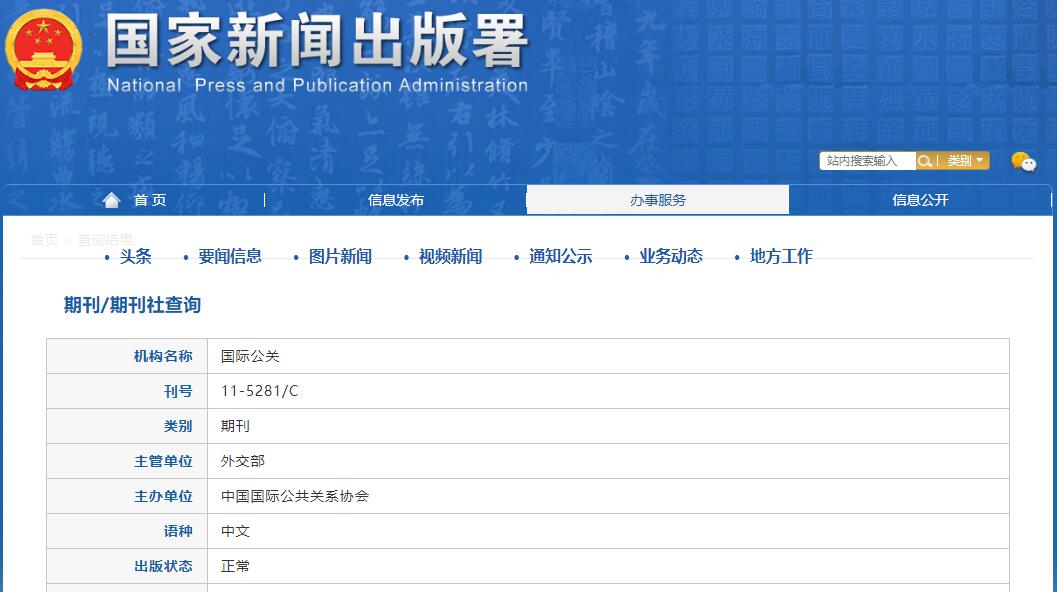This screenshot has width=1057, height=592.
Task: Open the 通知公示 submenu link
Action: pos(561,256)
